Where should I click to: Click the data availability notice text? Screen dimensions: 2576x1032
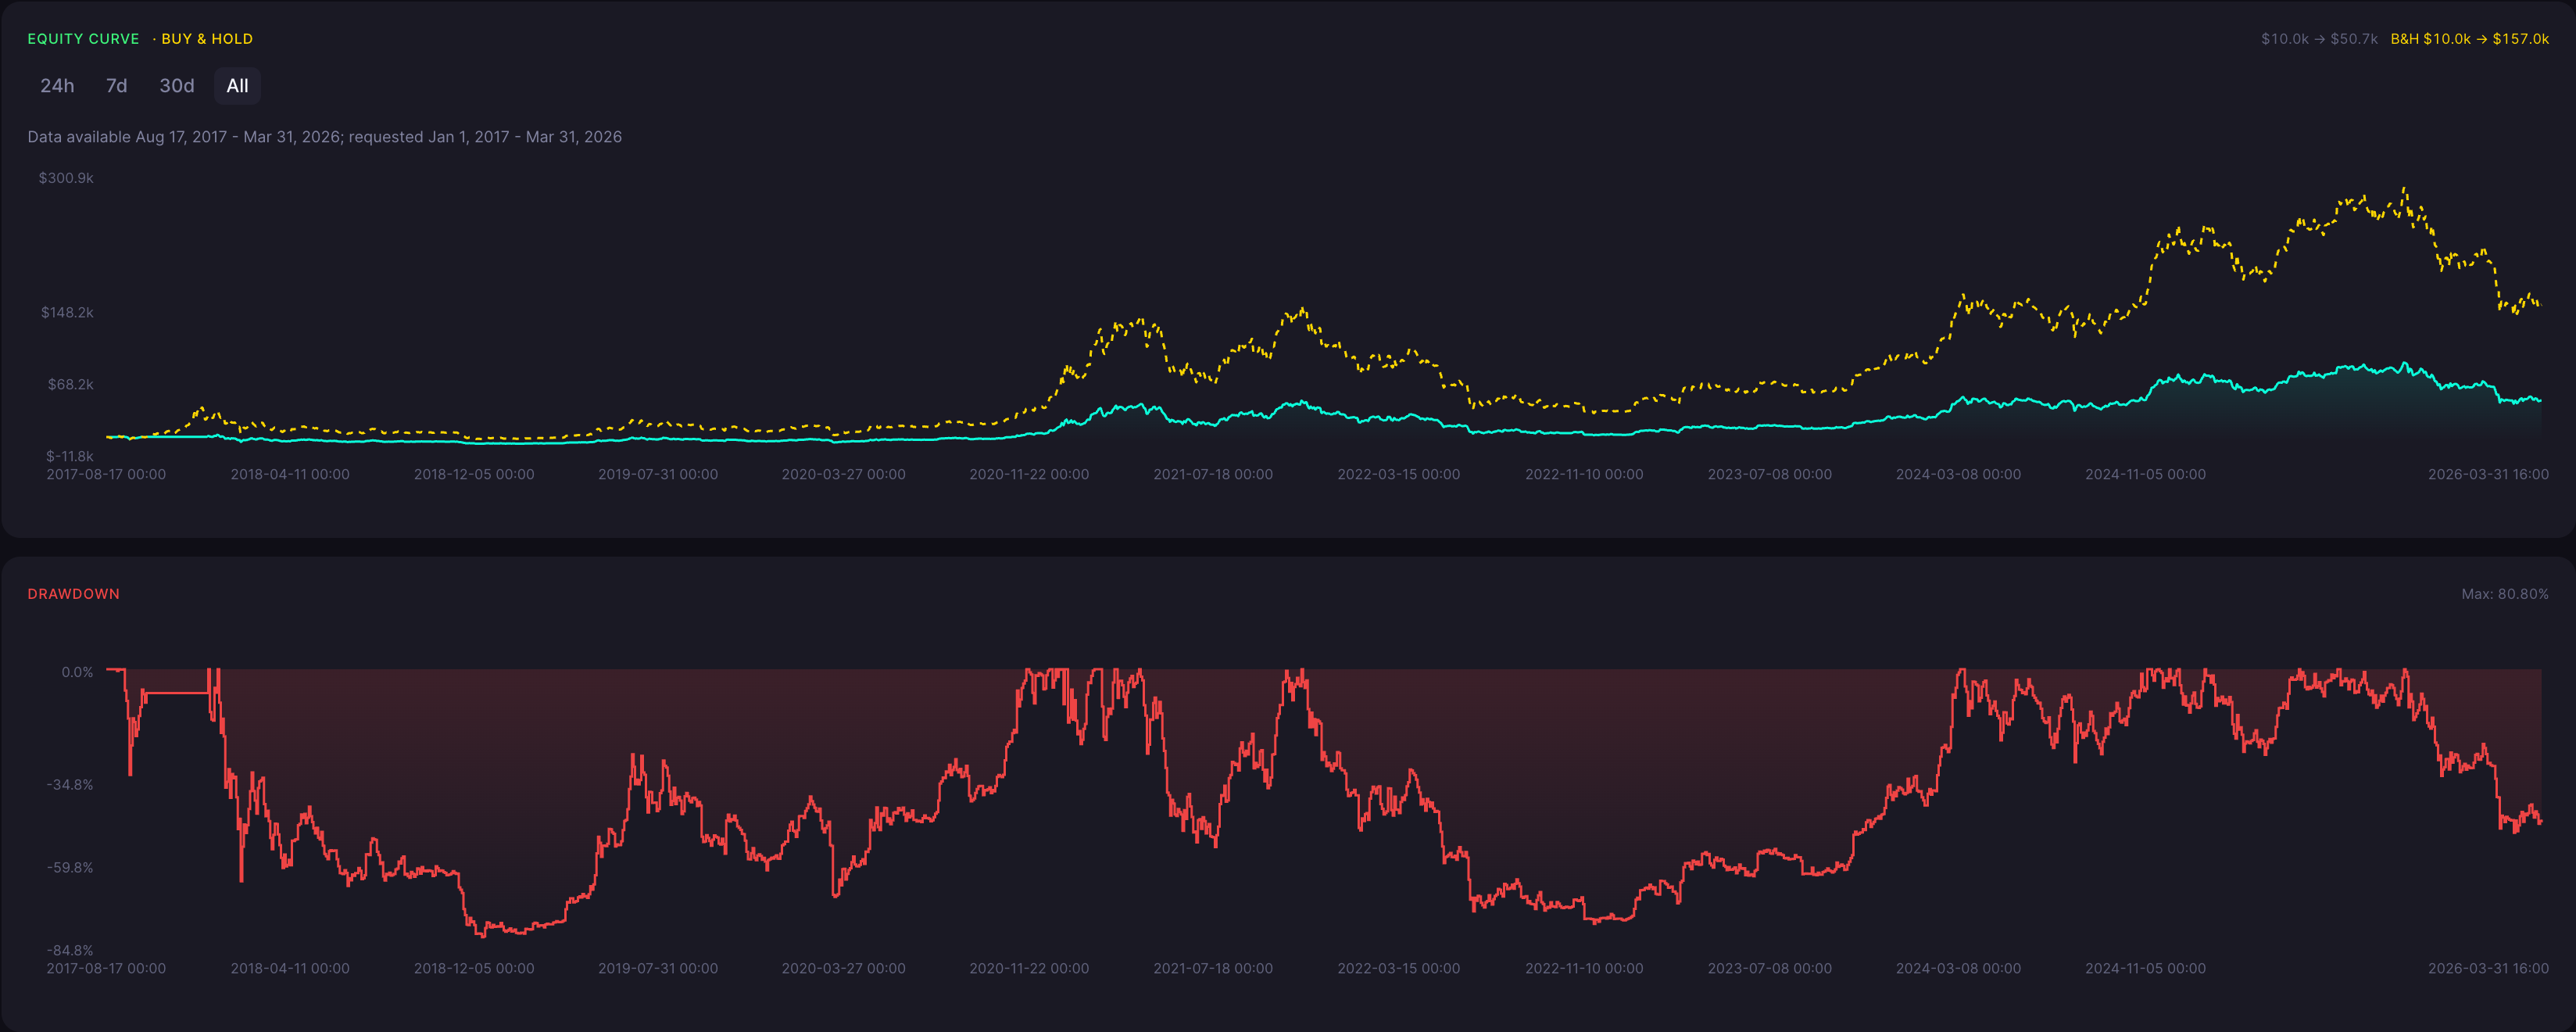click(324, 137)
